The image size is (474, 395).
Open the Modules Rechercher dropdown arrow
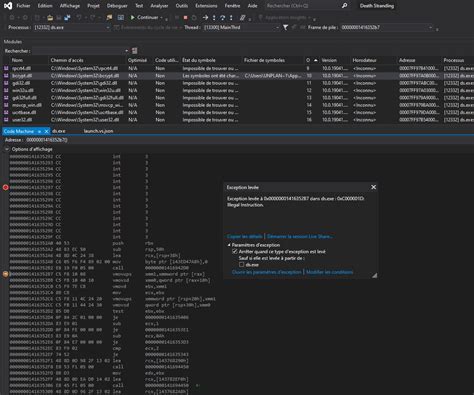point(127,51)
